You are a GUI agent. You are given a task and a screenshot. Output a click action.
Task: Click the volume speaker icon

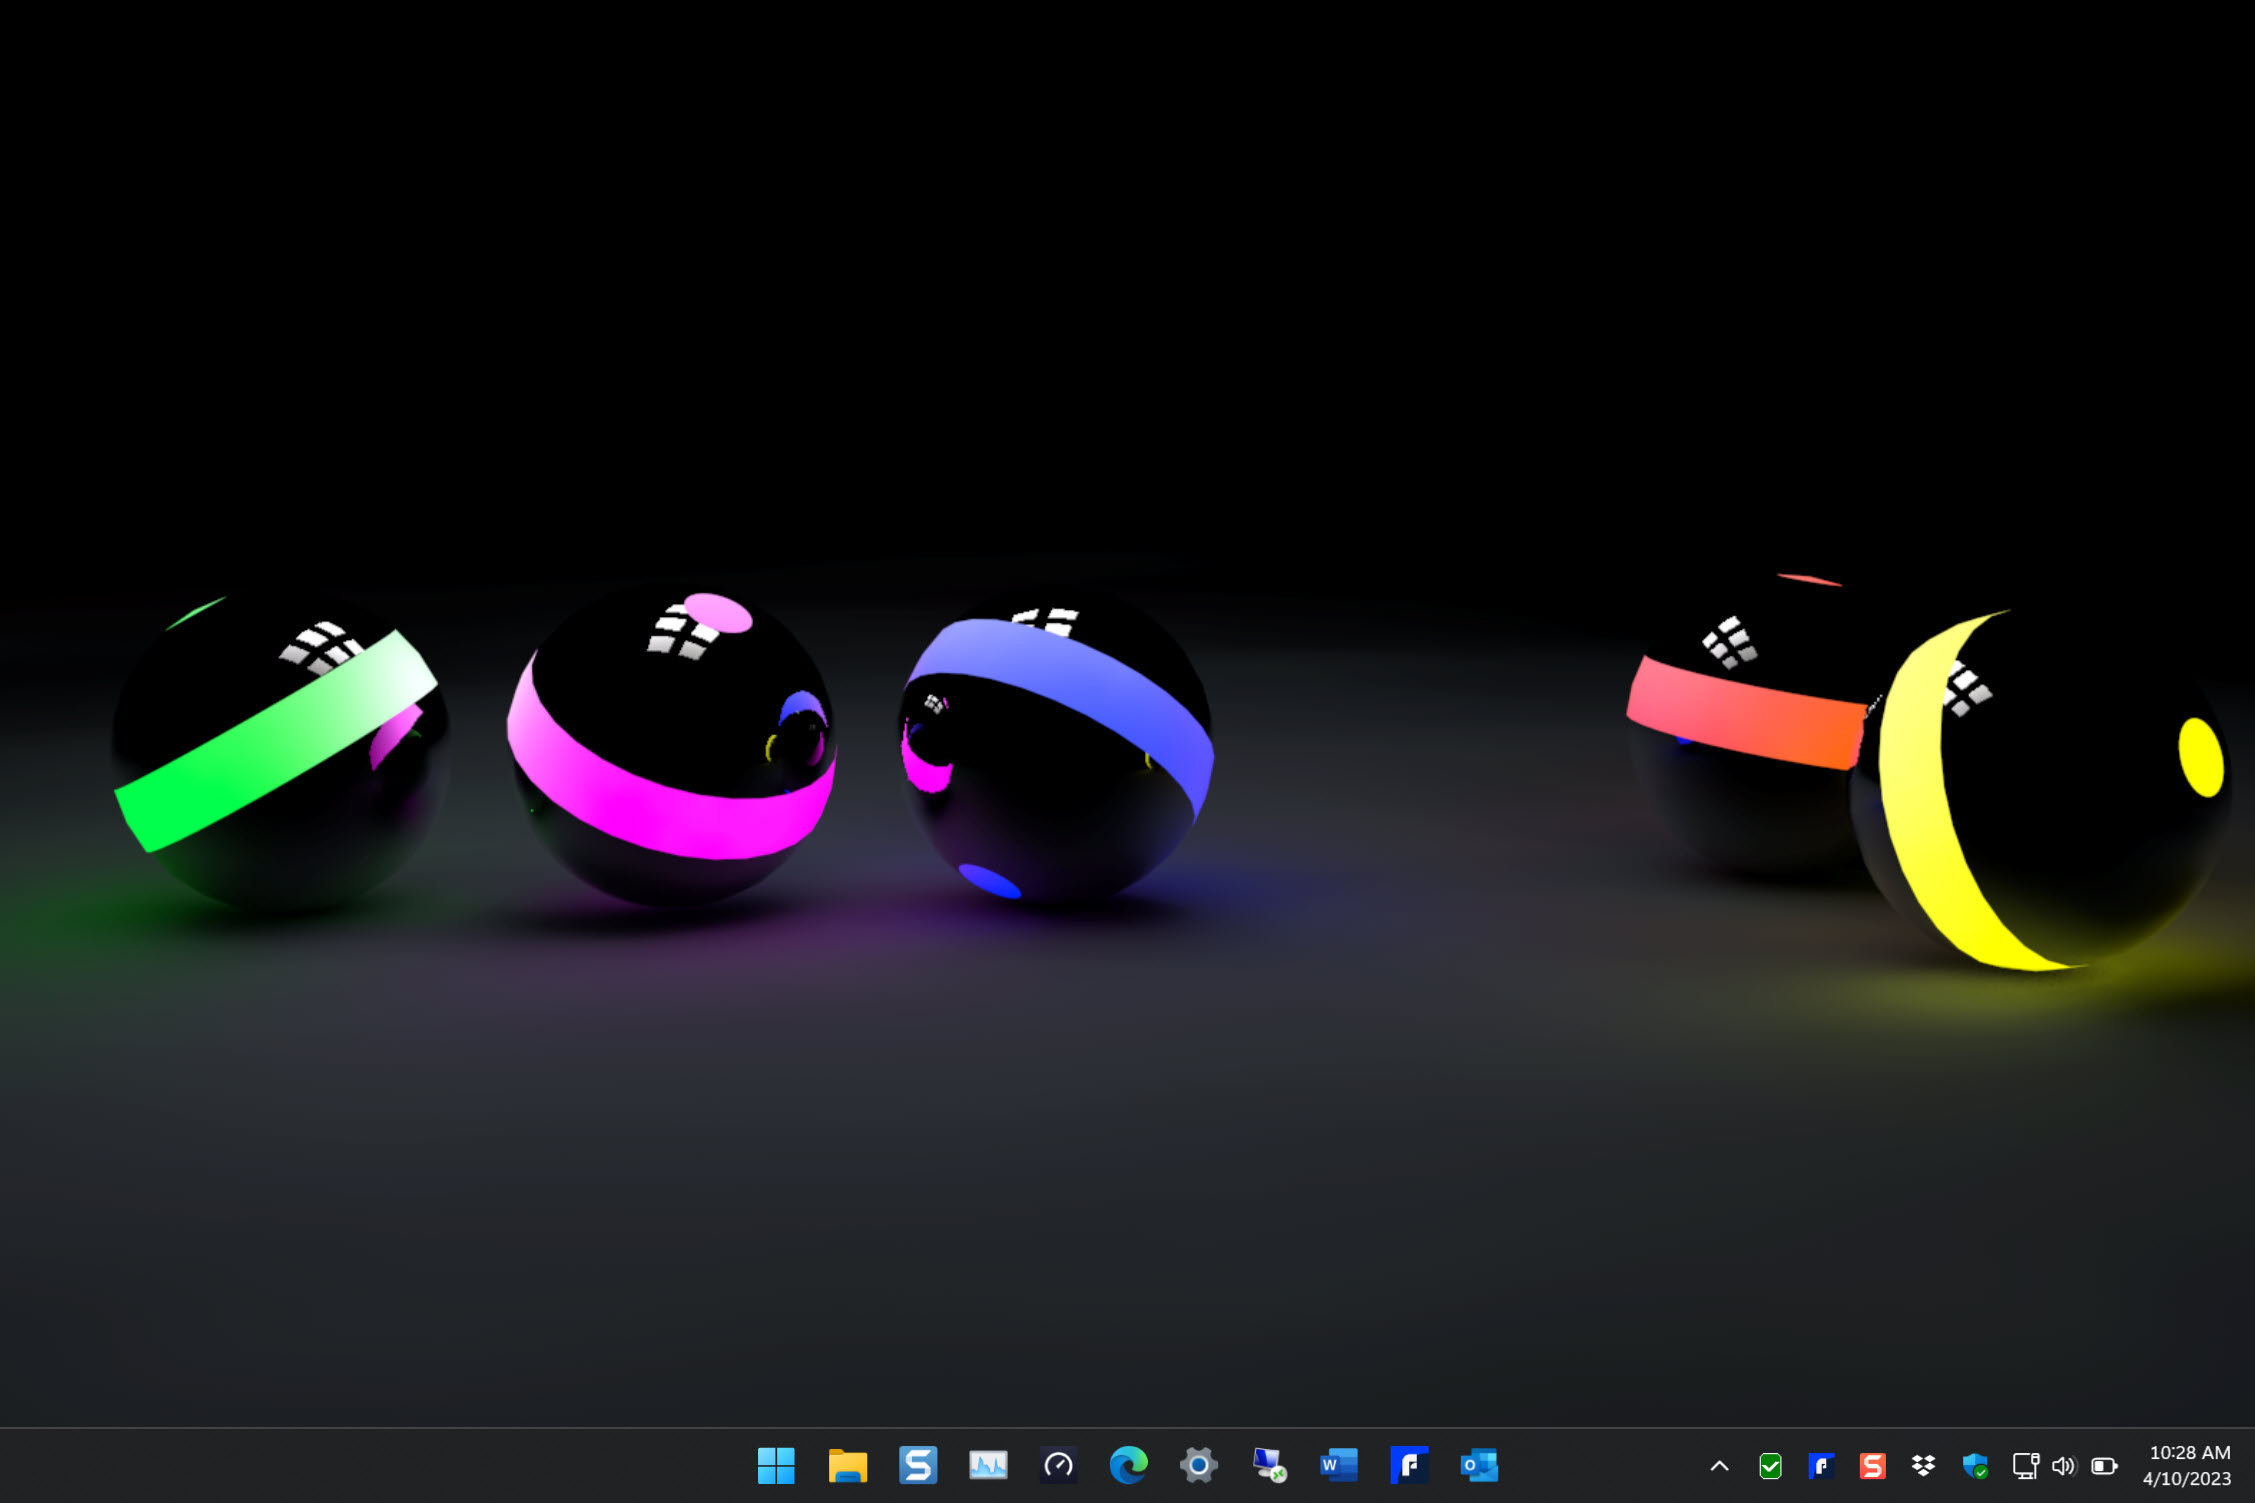[x=2064, y=1467]
